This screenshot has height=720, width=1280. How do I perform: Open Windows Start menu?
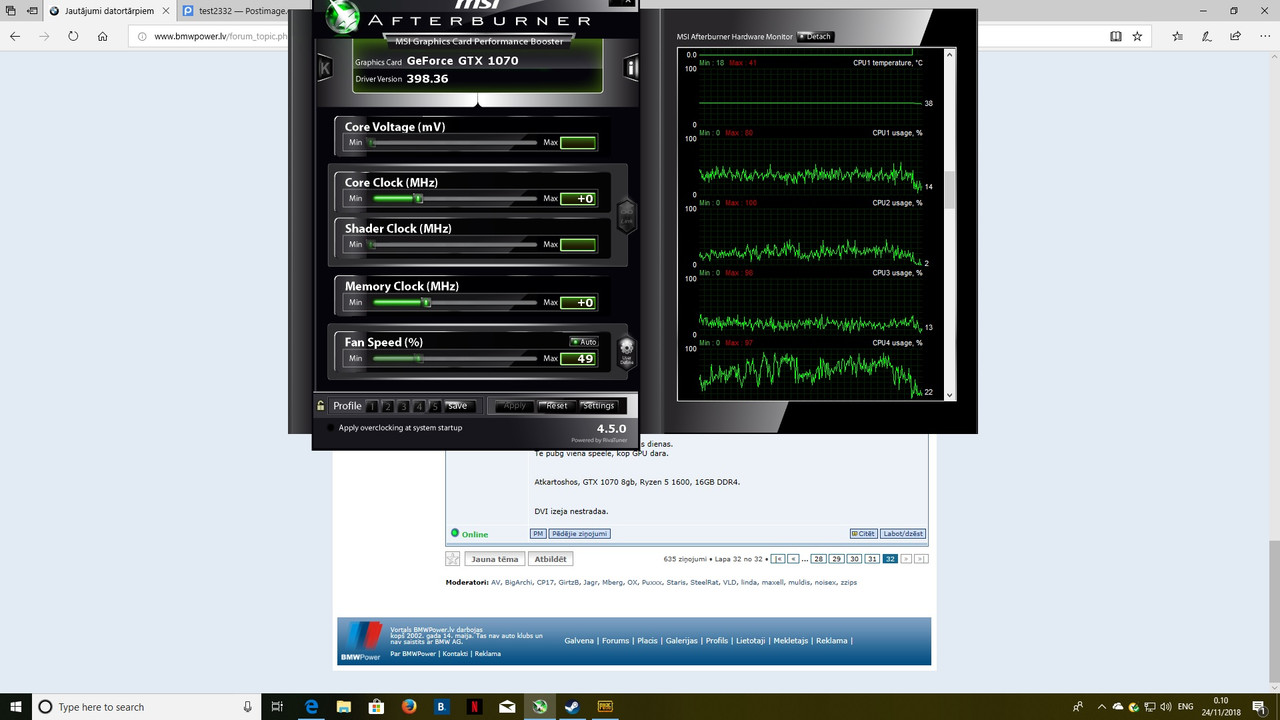16,707
